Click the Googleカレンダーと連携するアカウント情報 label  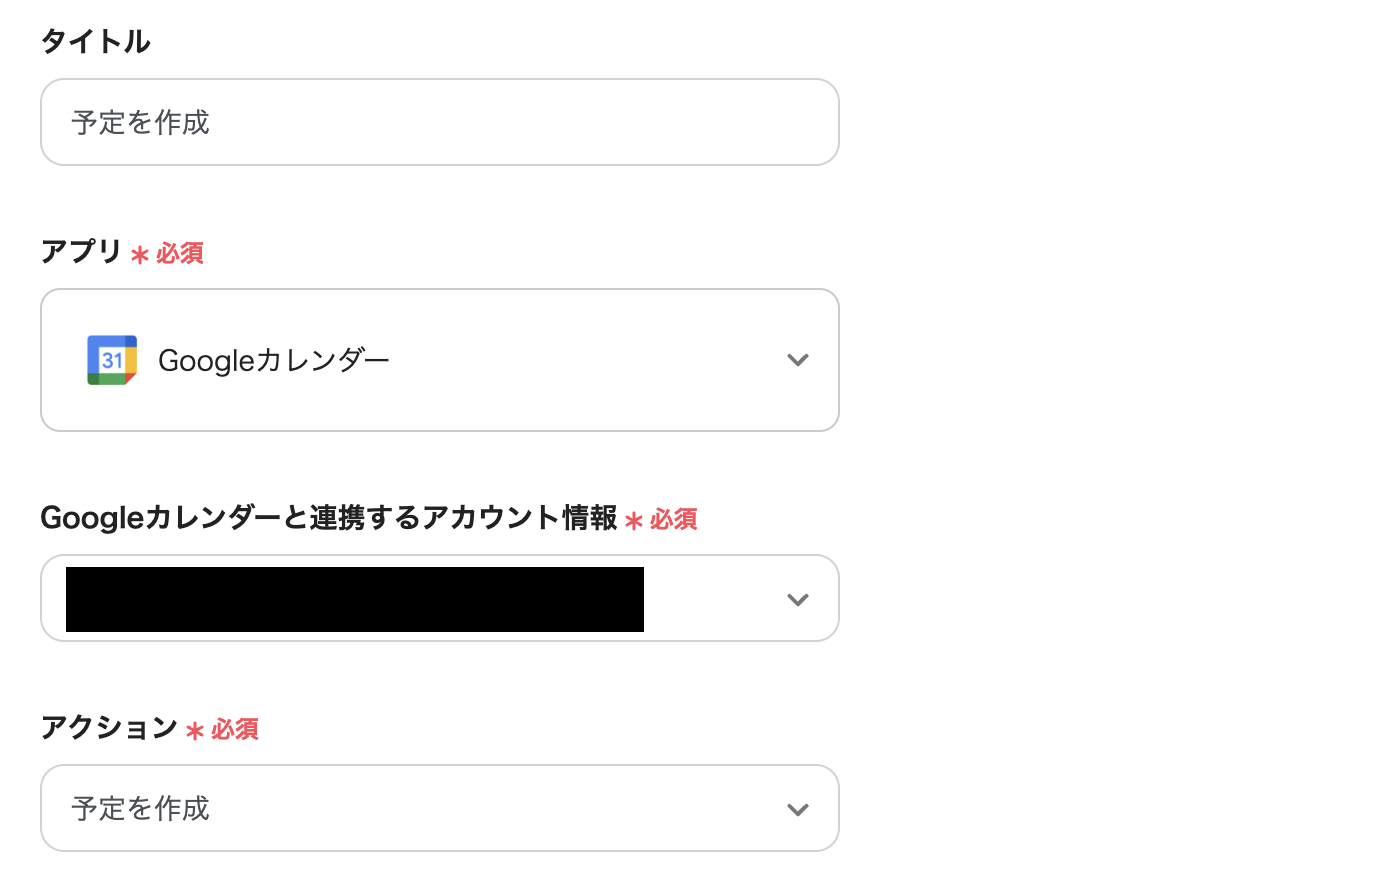pos(328,517)
